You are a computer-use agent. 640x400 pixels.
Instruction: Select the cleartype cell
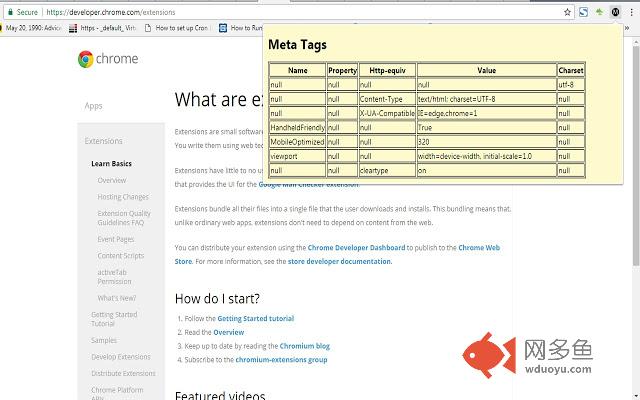387,171
